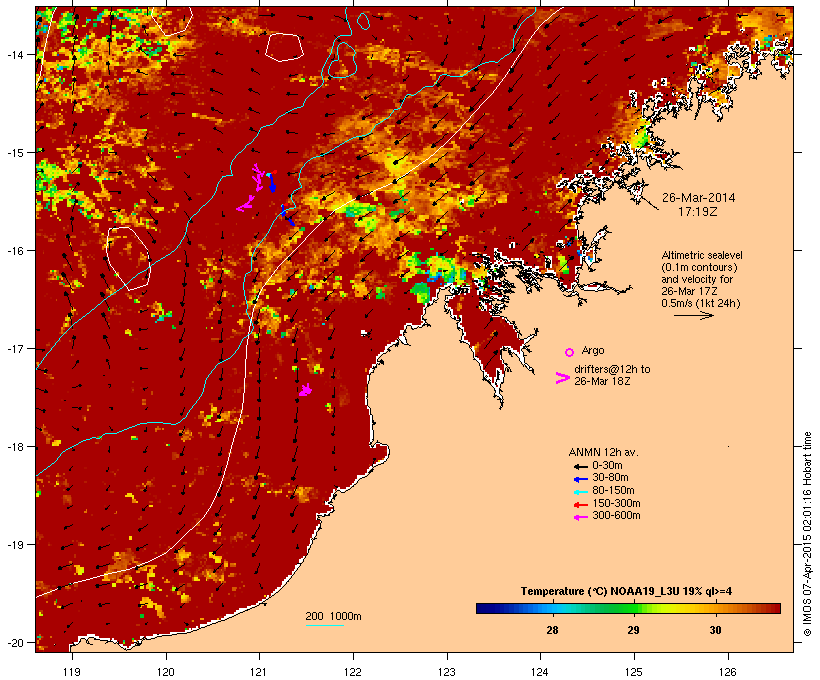
Task: Click the temperature colorbar at 28
Action: (x=552, y=608)
